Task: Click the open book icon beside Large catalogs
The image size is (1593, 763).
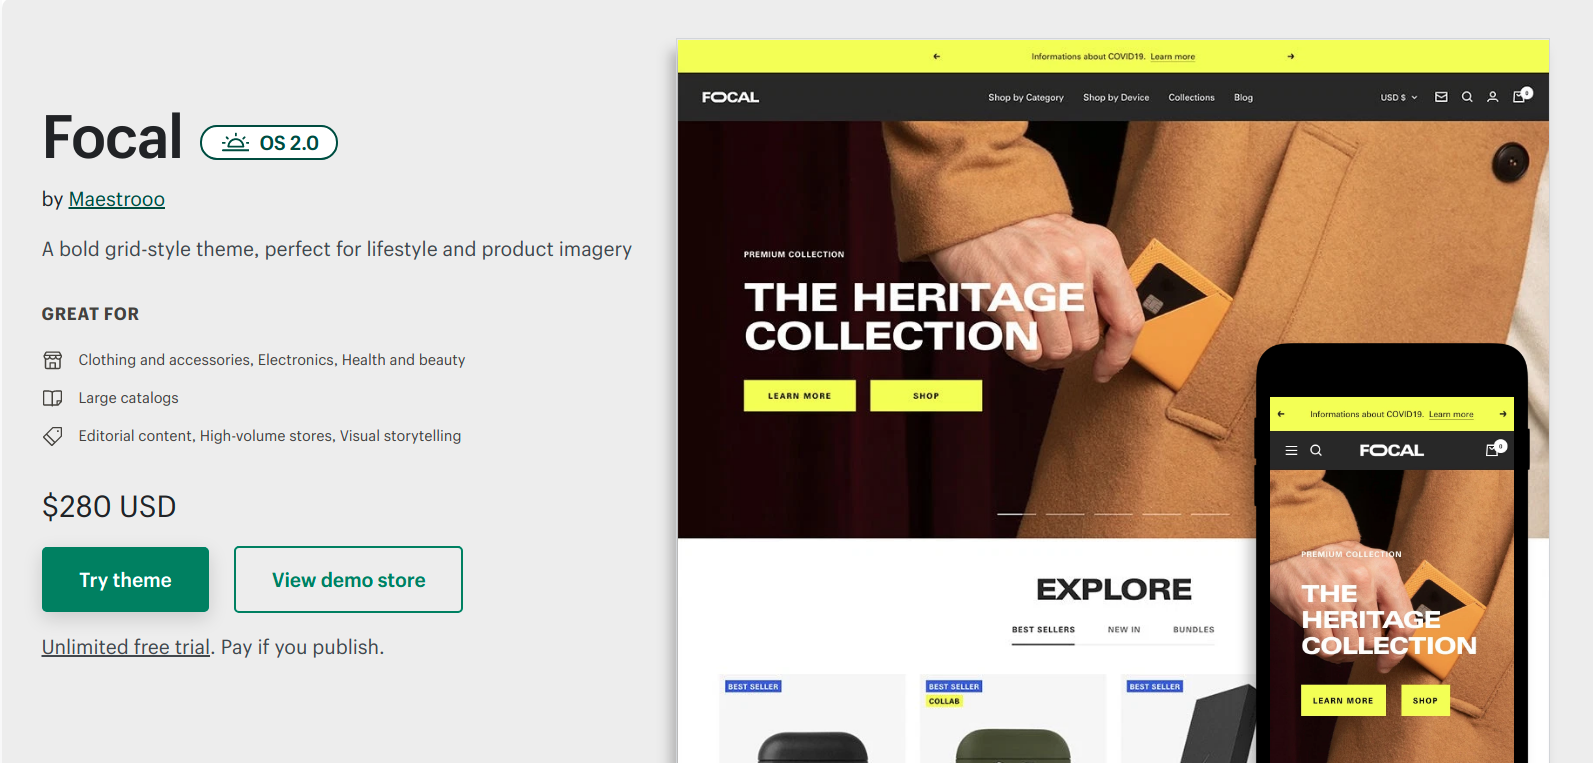Action: click(x=53, y=398)
